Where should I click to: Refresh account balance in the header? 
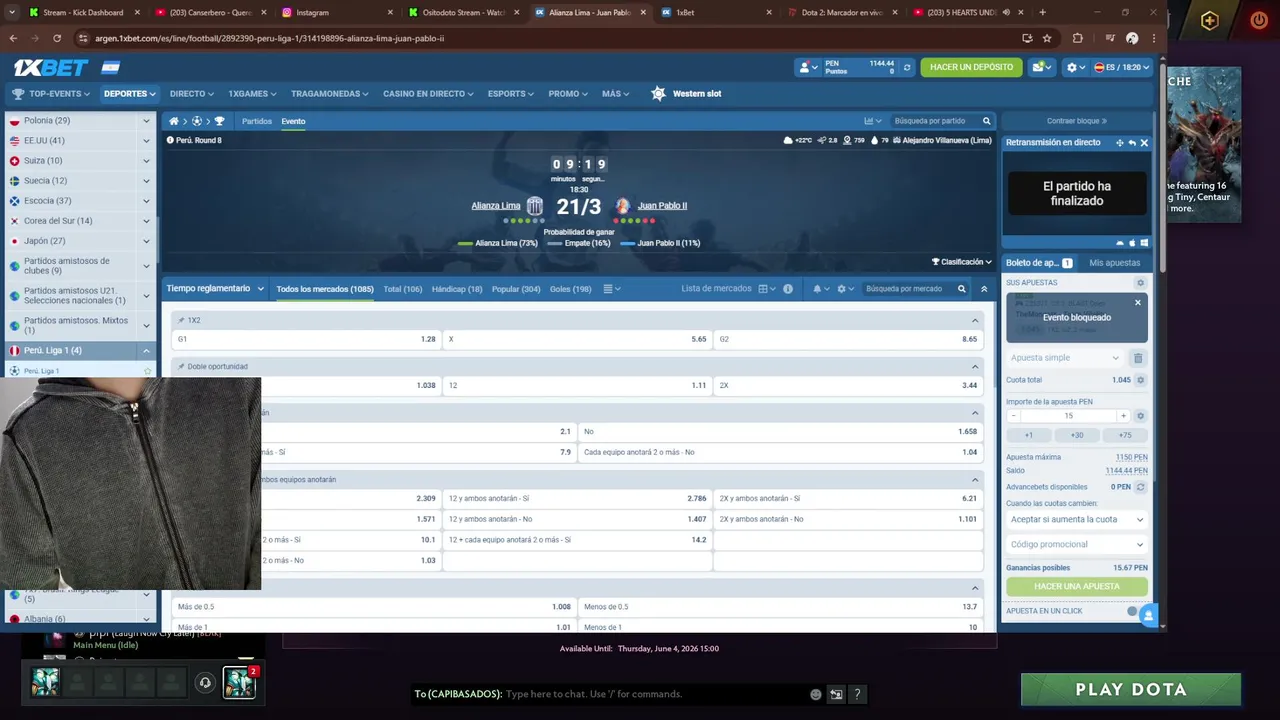907,67
